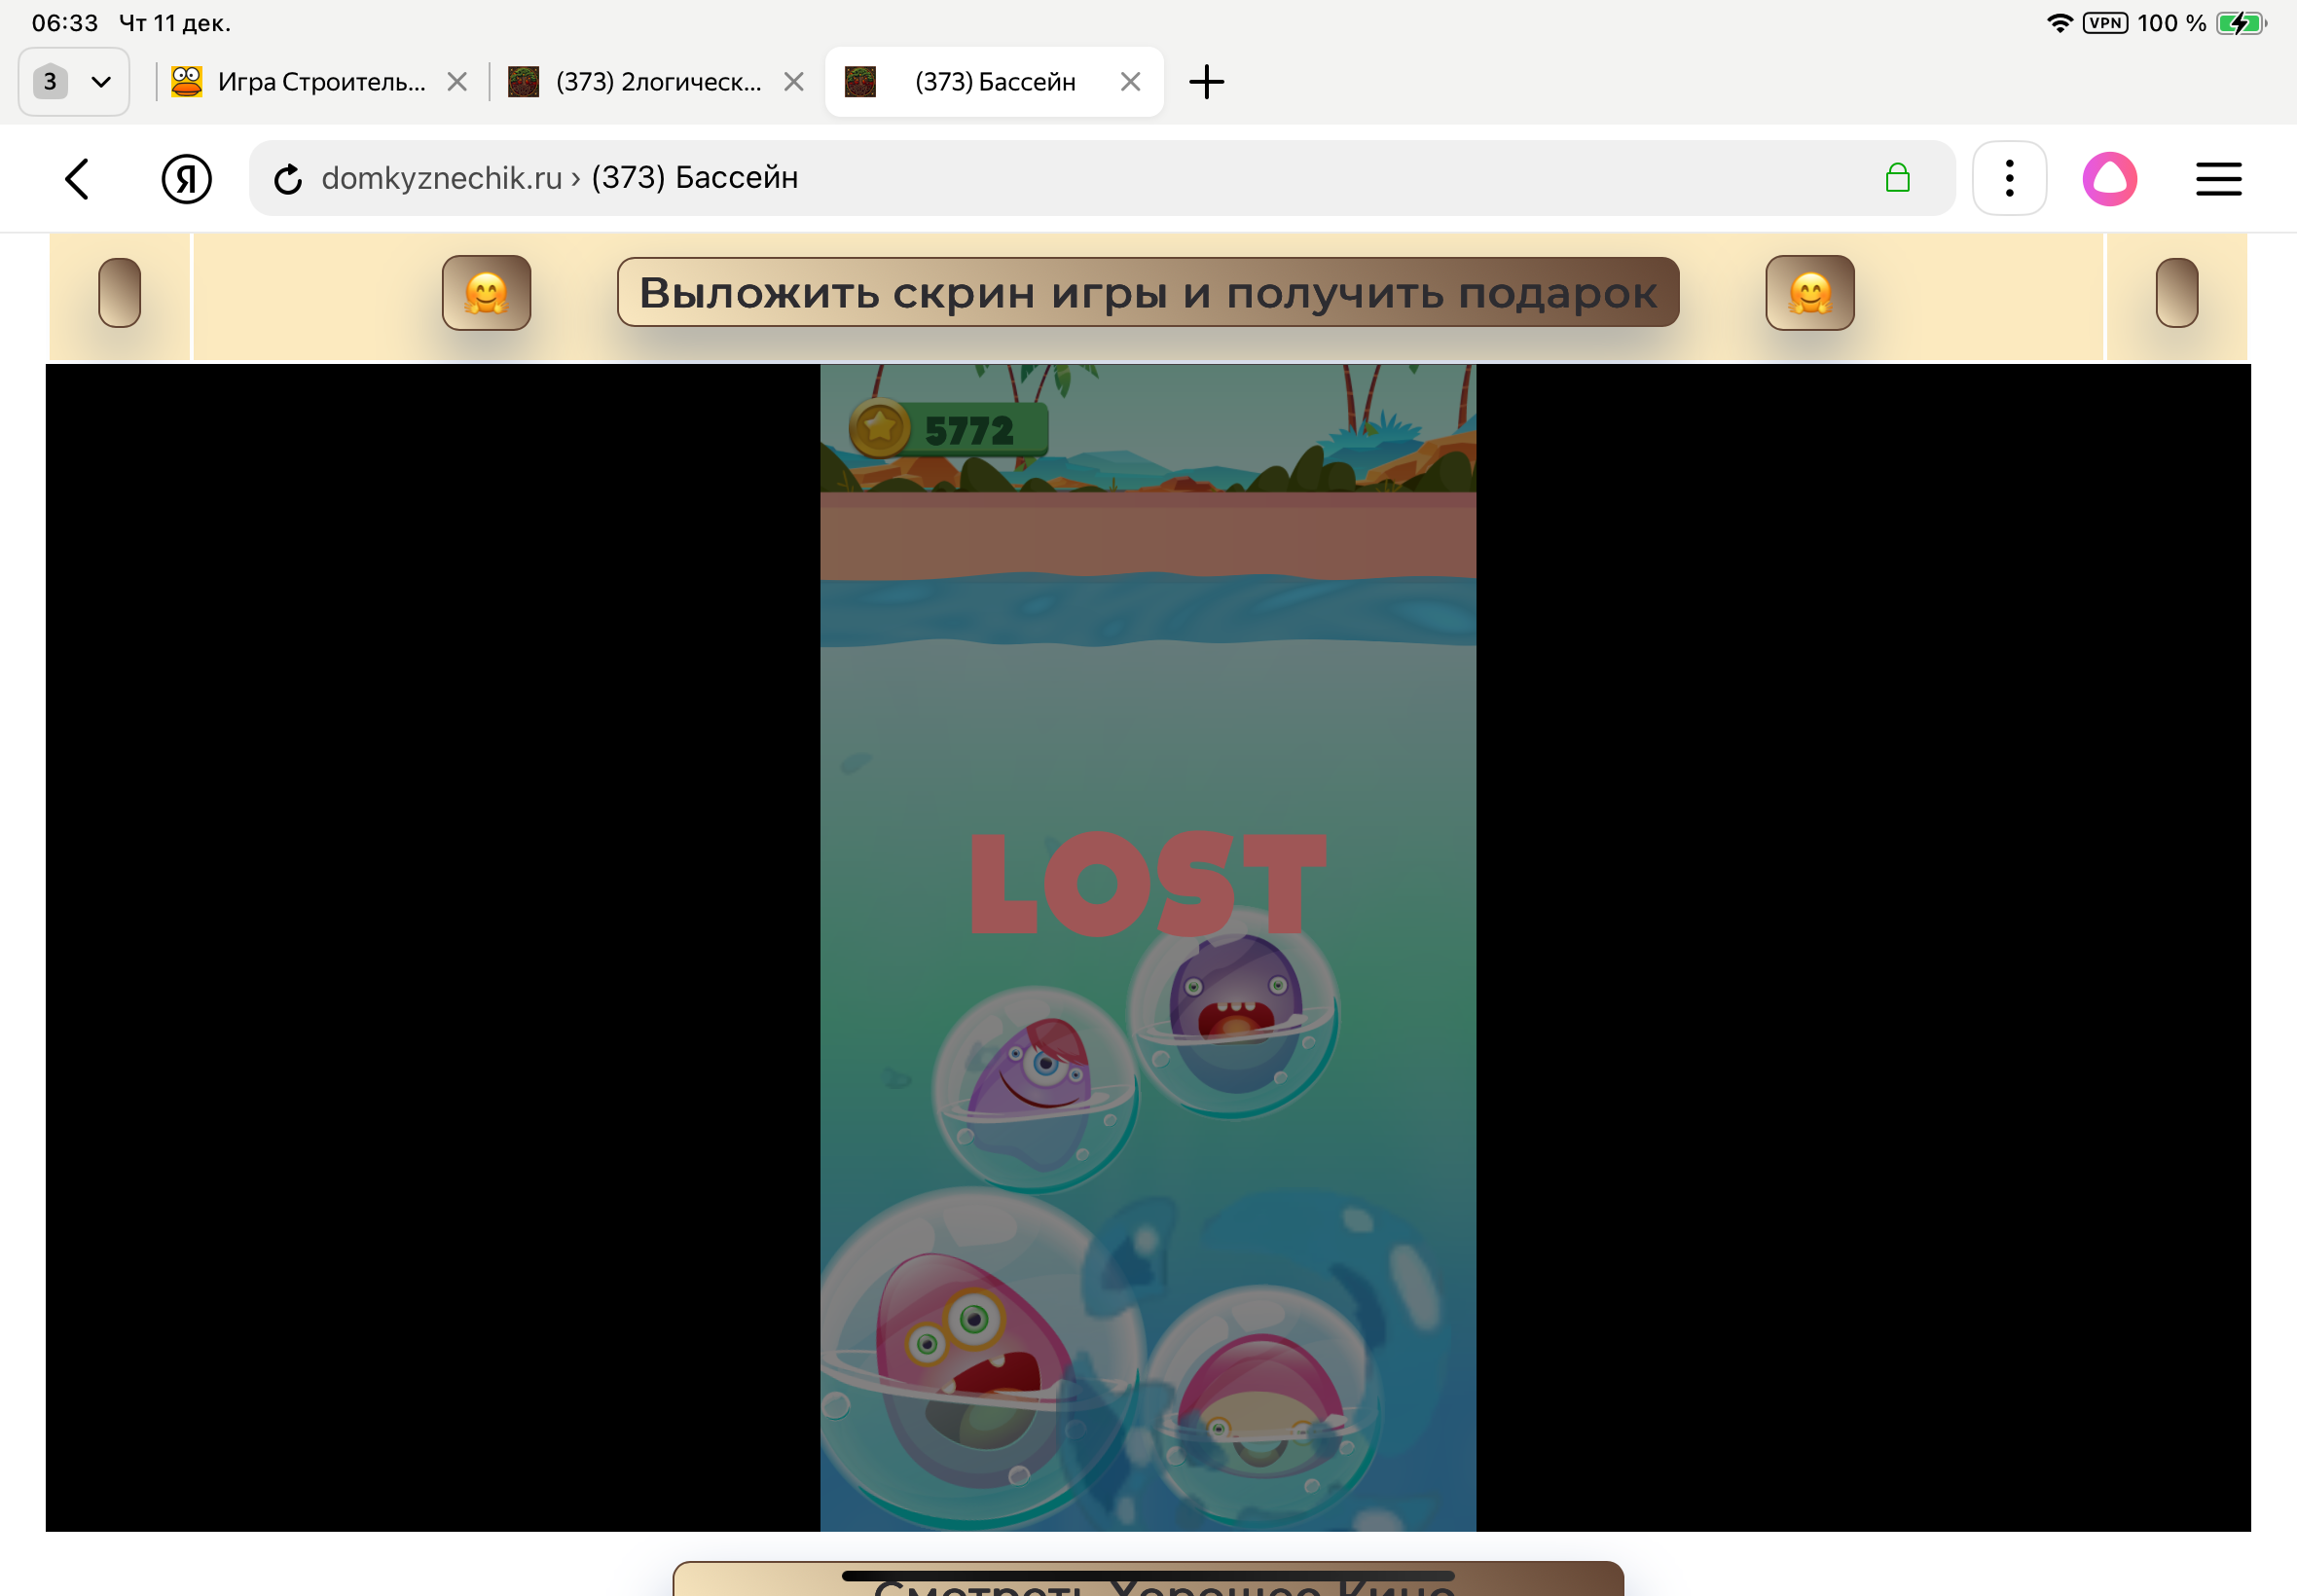
Task: Open a new tab with plus icon
Action: point(1206,82)
